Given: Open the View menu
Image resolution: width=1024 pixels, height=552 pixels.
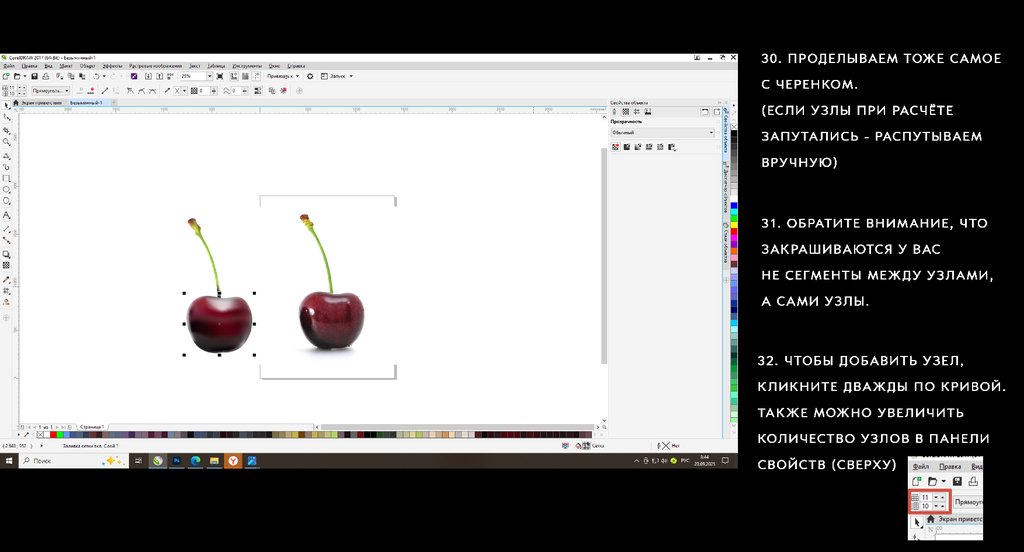Looking at the screenshot, I should (48, 66).
